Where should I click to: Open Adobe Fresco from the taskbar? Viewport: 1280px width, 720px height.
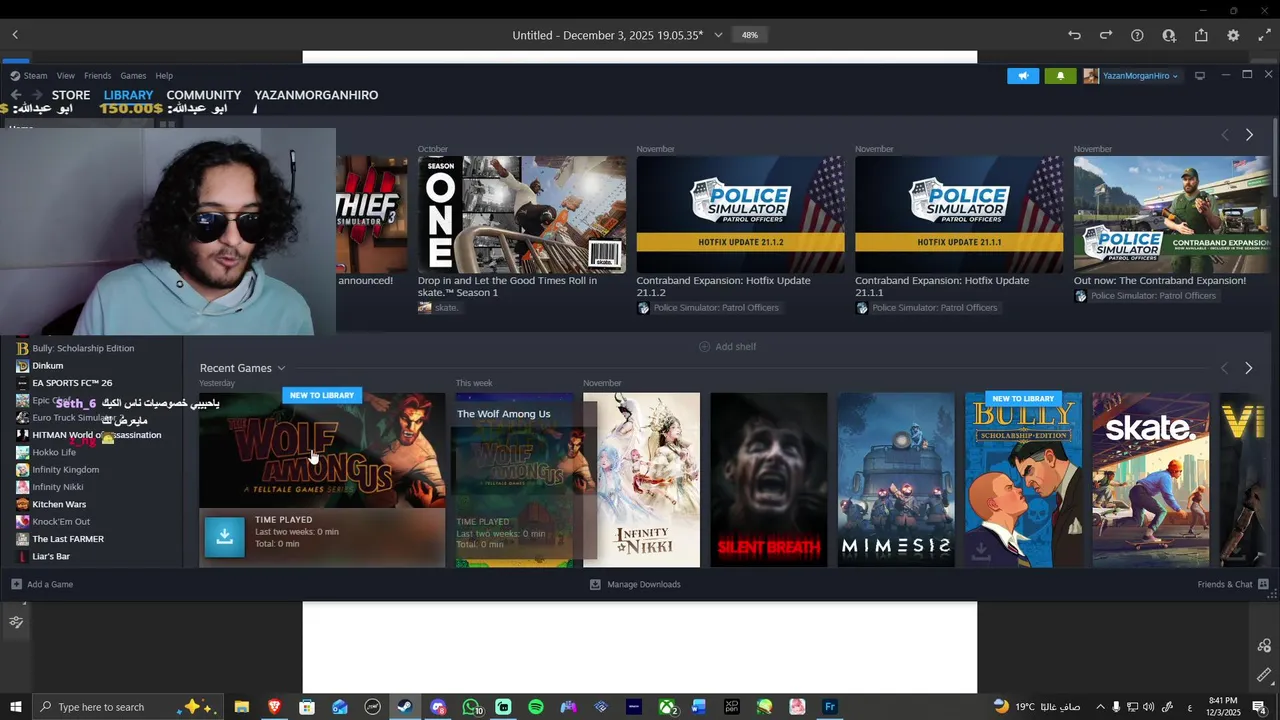point(830,707)
